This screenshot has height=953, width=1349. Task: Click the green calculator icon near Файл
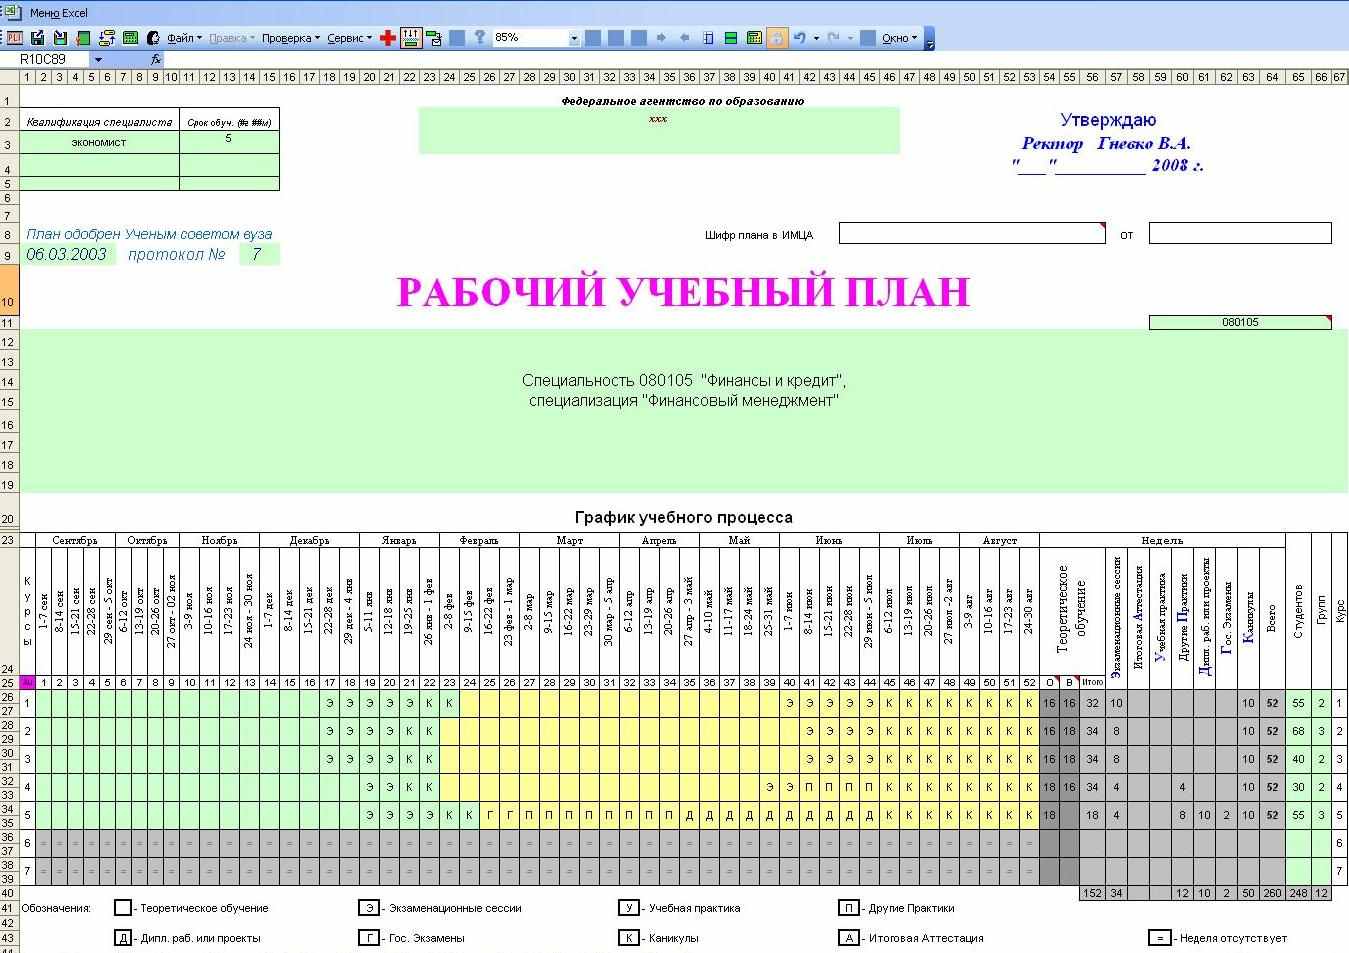point(130,38)
